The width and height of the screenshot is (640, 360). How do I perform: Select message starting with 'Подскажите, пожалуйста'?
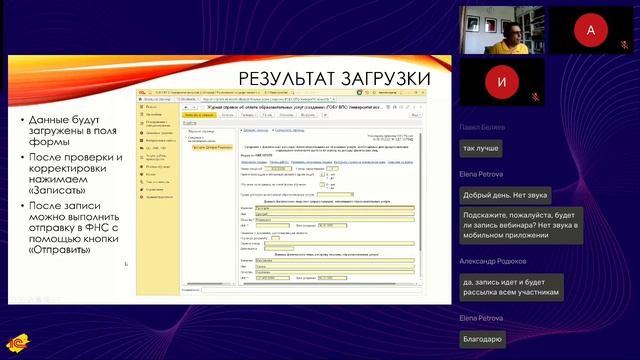point(521,225)
